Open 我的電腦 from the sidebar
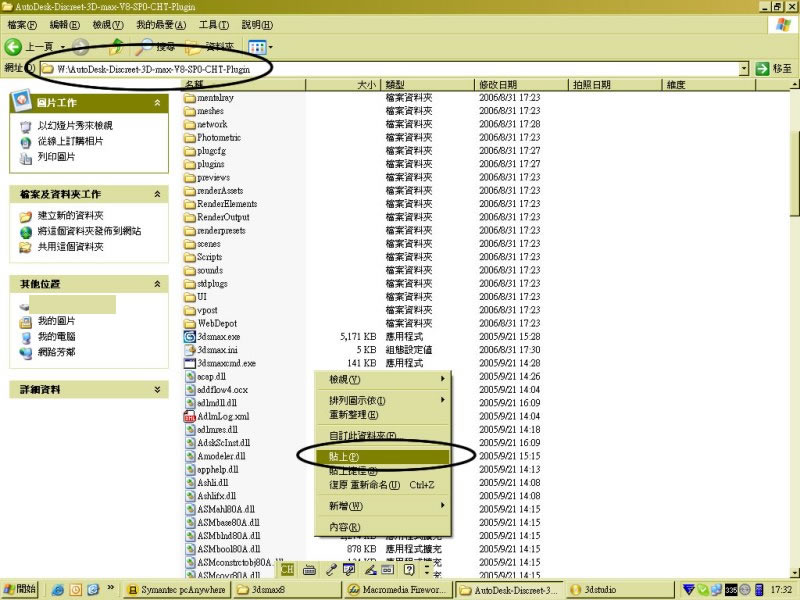The width and height of the screenshot is (800, 600). pos(56,337)
